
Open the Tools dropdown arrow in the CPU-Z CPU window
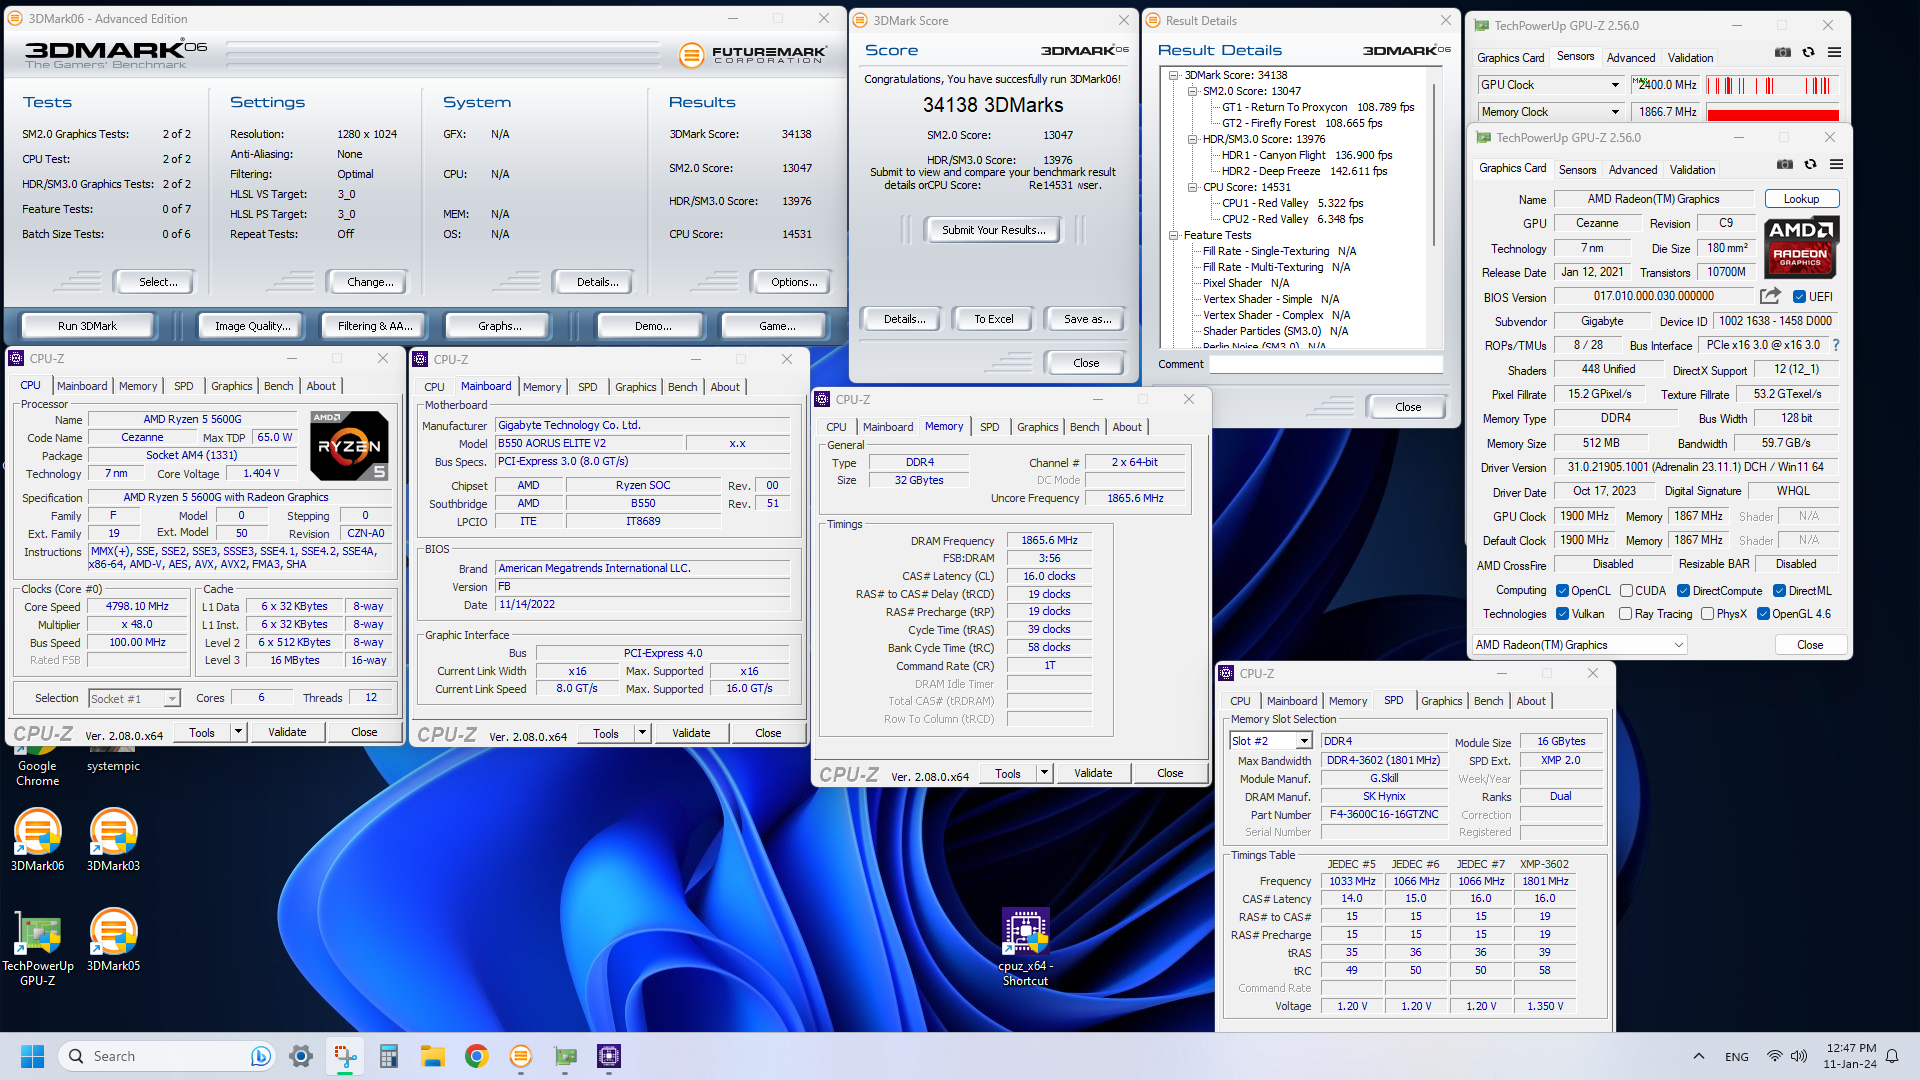238,732
